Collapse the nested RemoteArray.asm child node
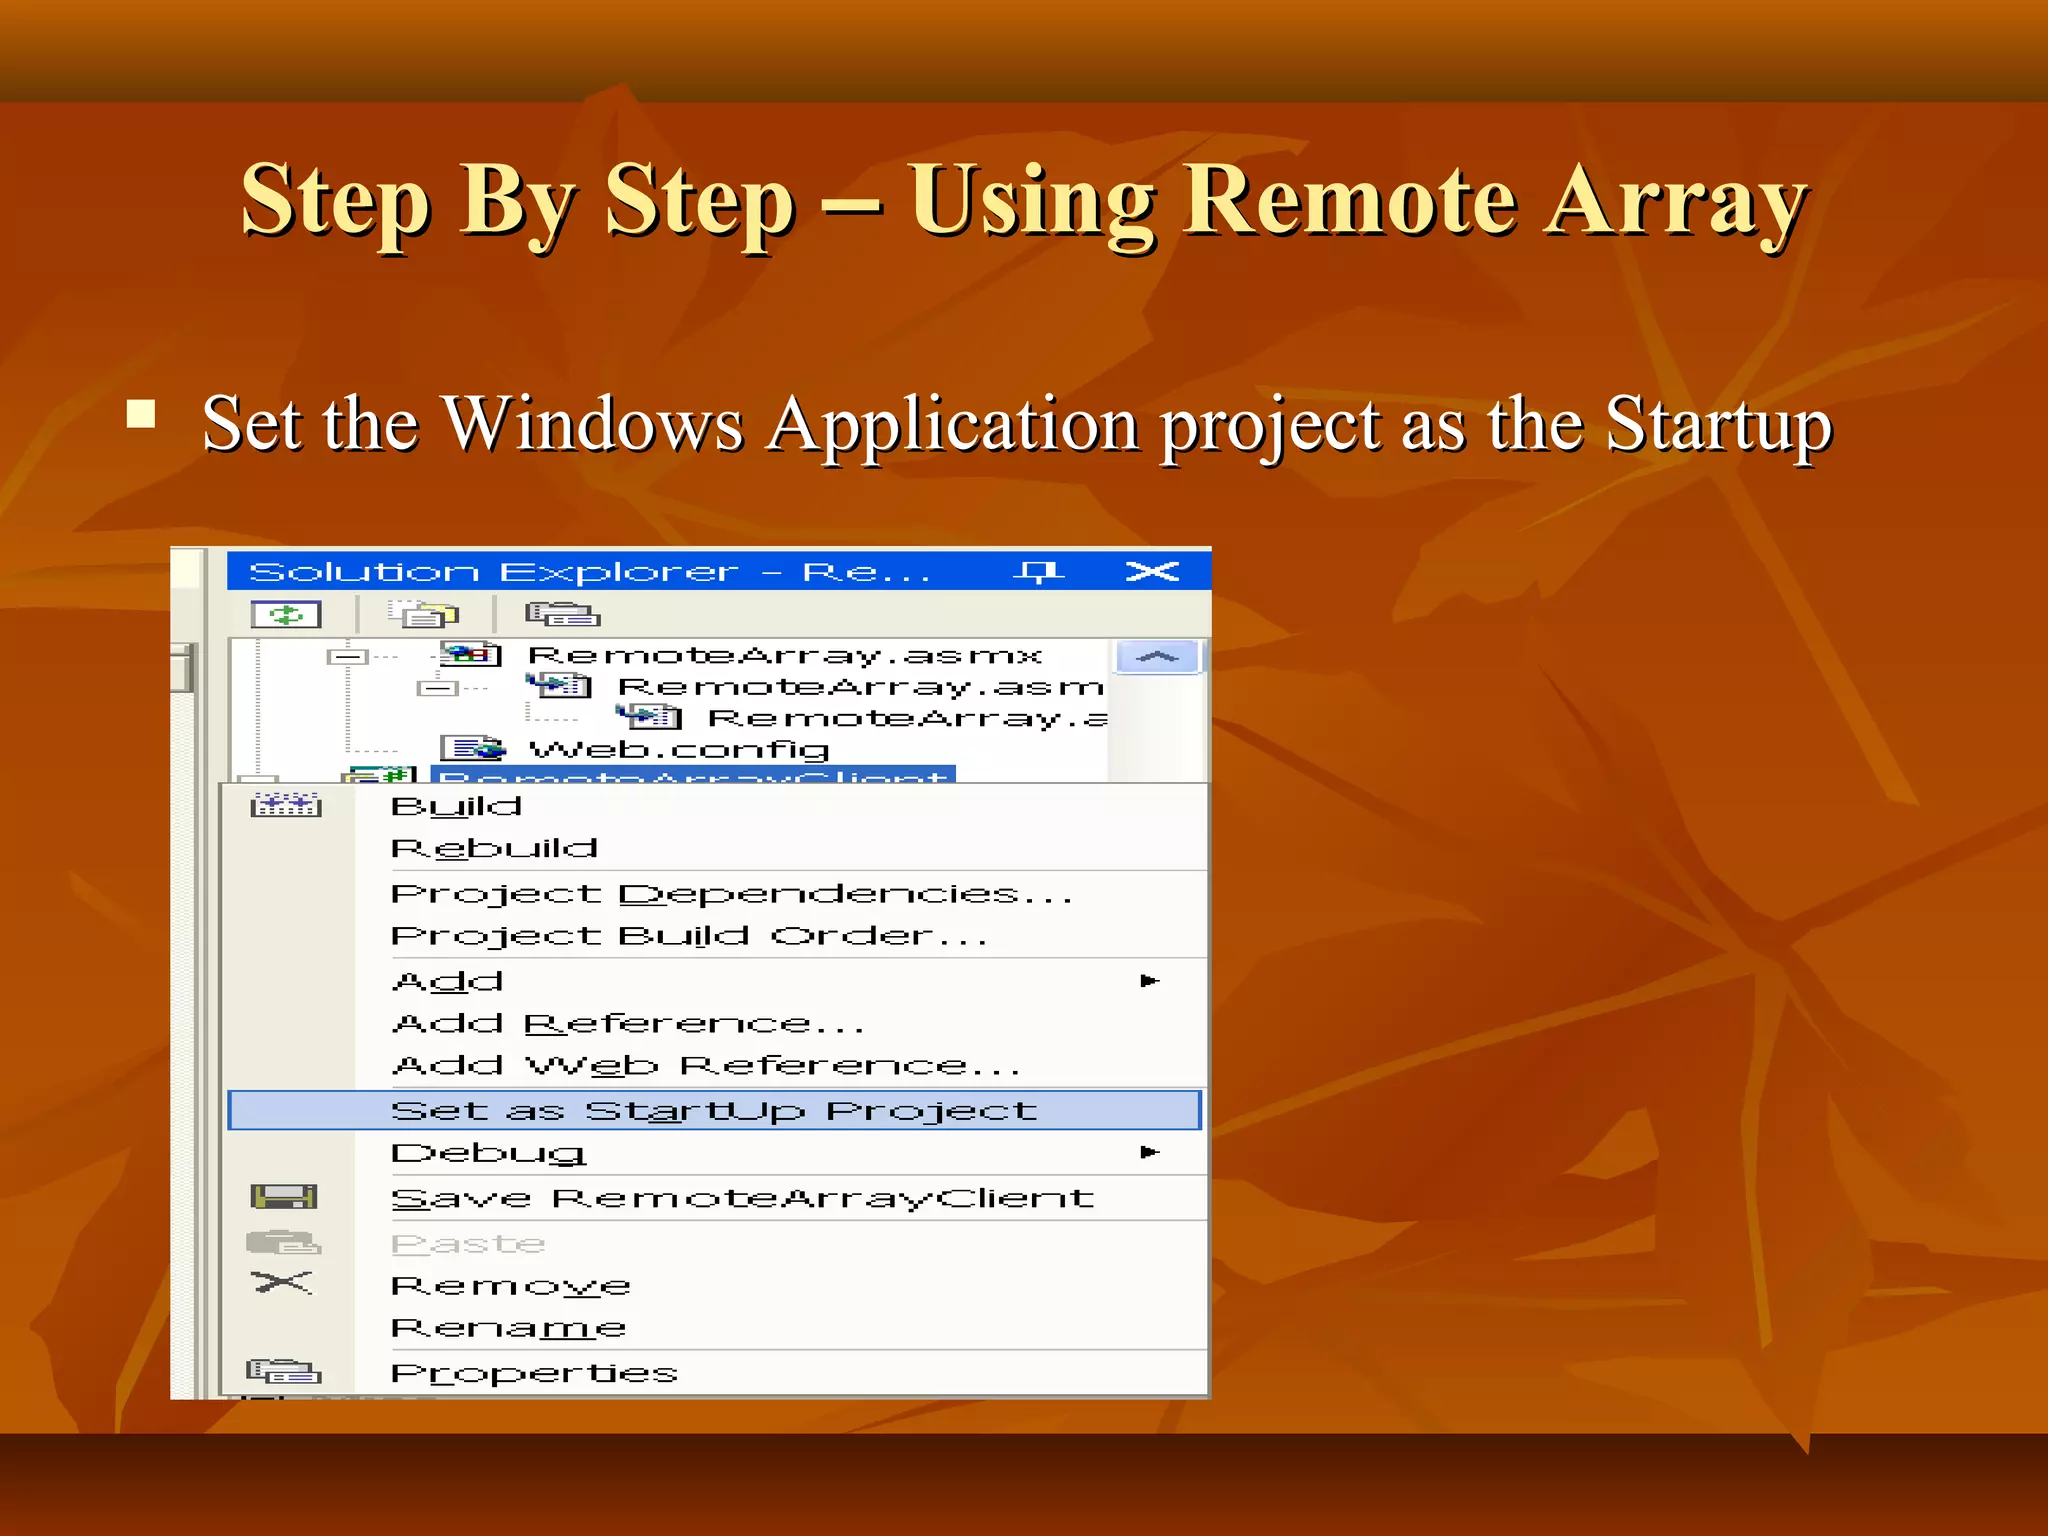 tap(437, 688)
